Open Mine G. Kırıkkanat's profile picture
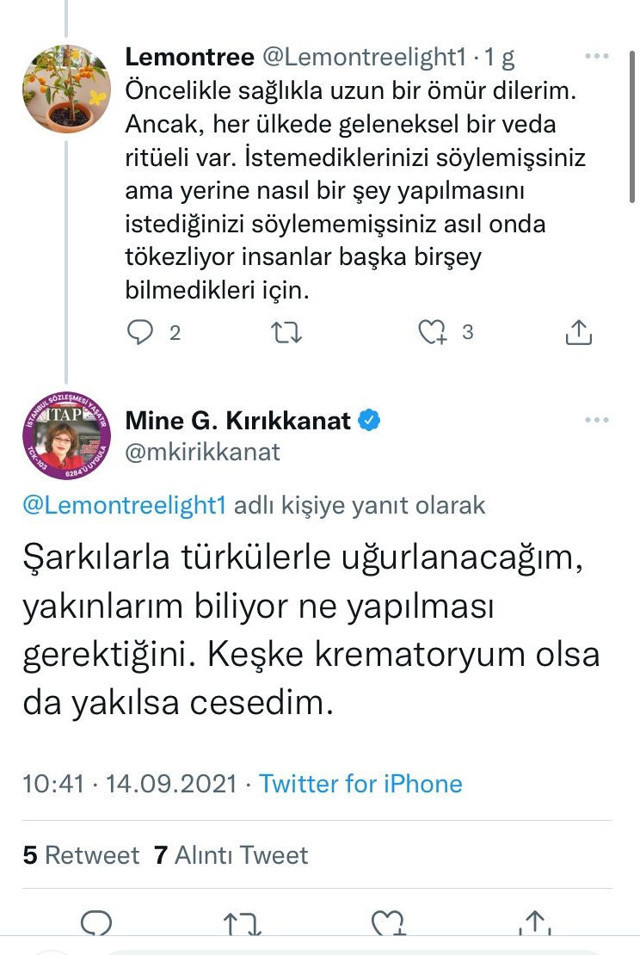This screenshot has width=640, height=955. [x=66, y=435]
